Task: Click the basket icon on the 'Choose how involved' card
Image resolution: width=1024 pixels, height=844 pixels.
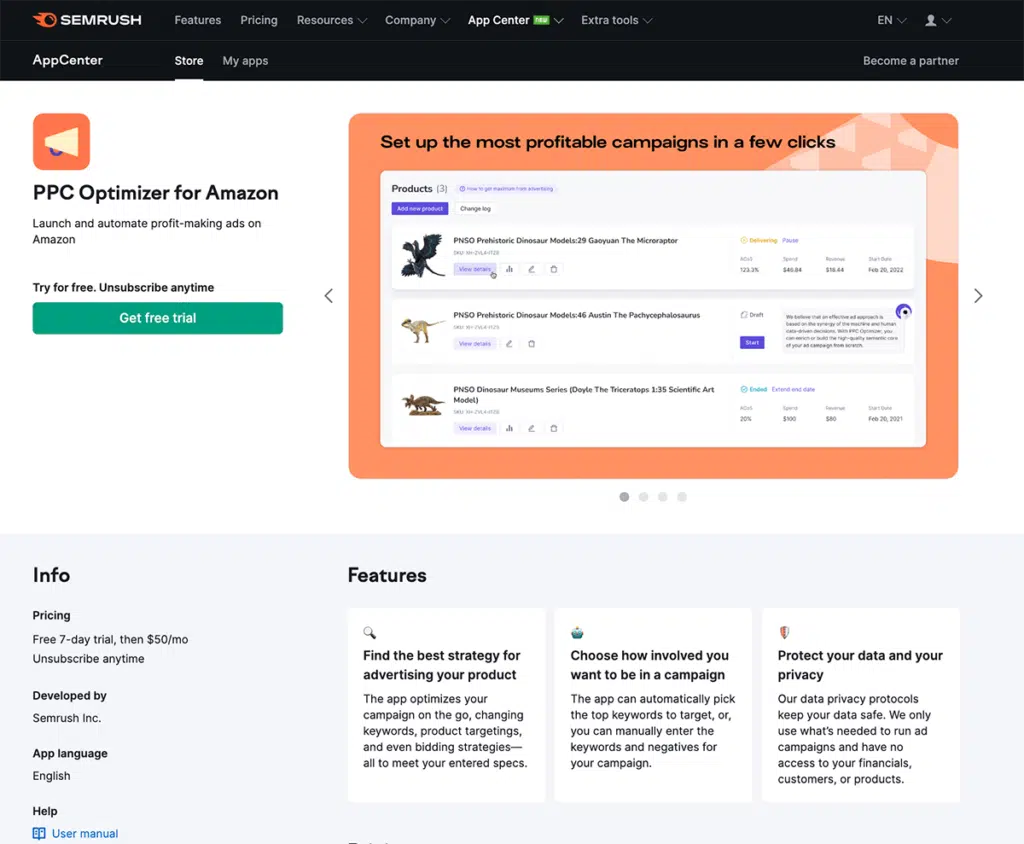Action: (577, 632)
